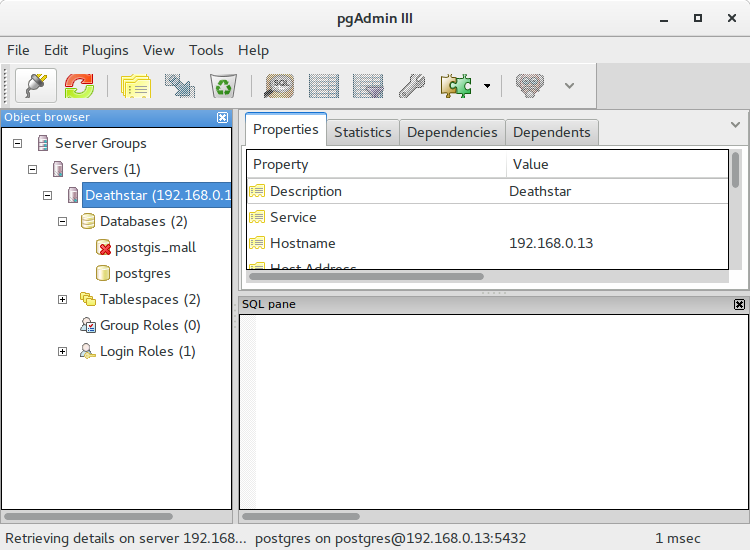Image resolution: width=750 pixels, height=550 pixels.
Task: Select Group Roles (0) in the tree
Action: pyautogui.click(x=150, y=326)
